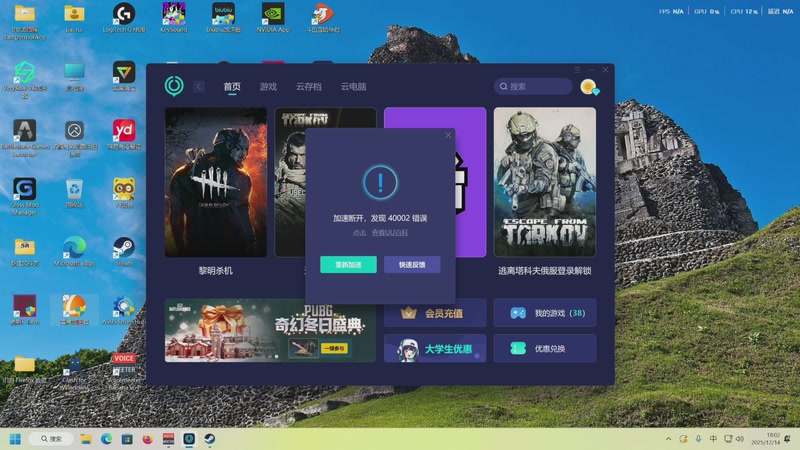This screenshot has width=800, height=450.
Task: Open the Gloss Mod Manager icon
Action: [x=24, y=196]
